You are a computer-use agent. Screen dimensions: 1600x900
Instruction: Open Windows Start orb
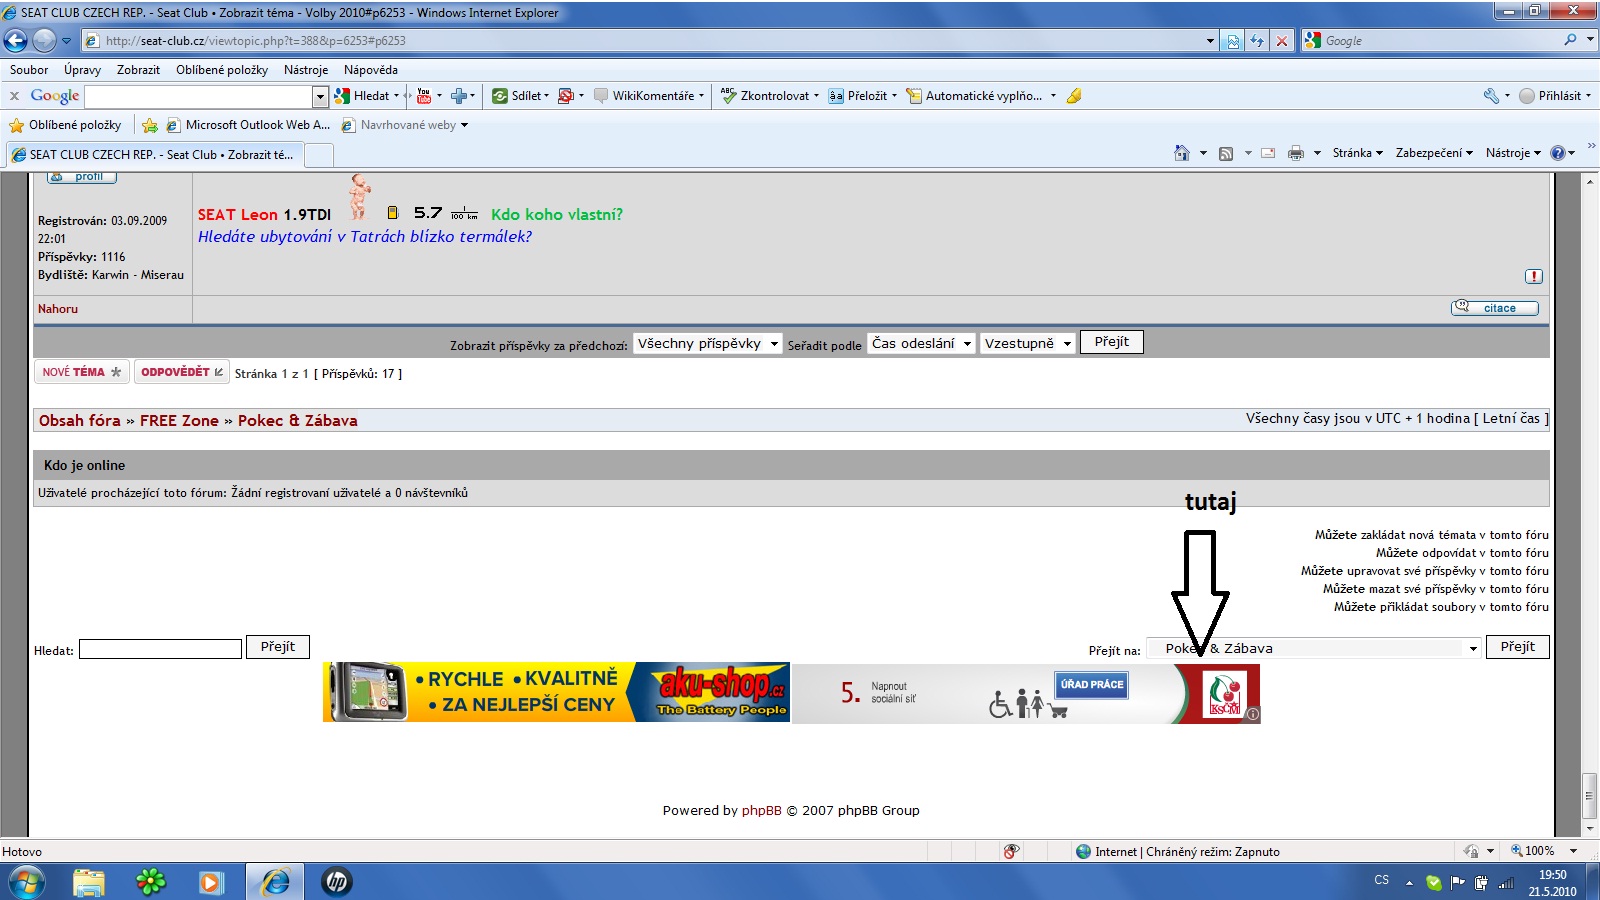click(x=26, y=881)
